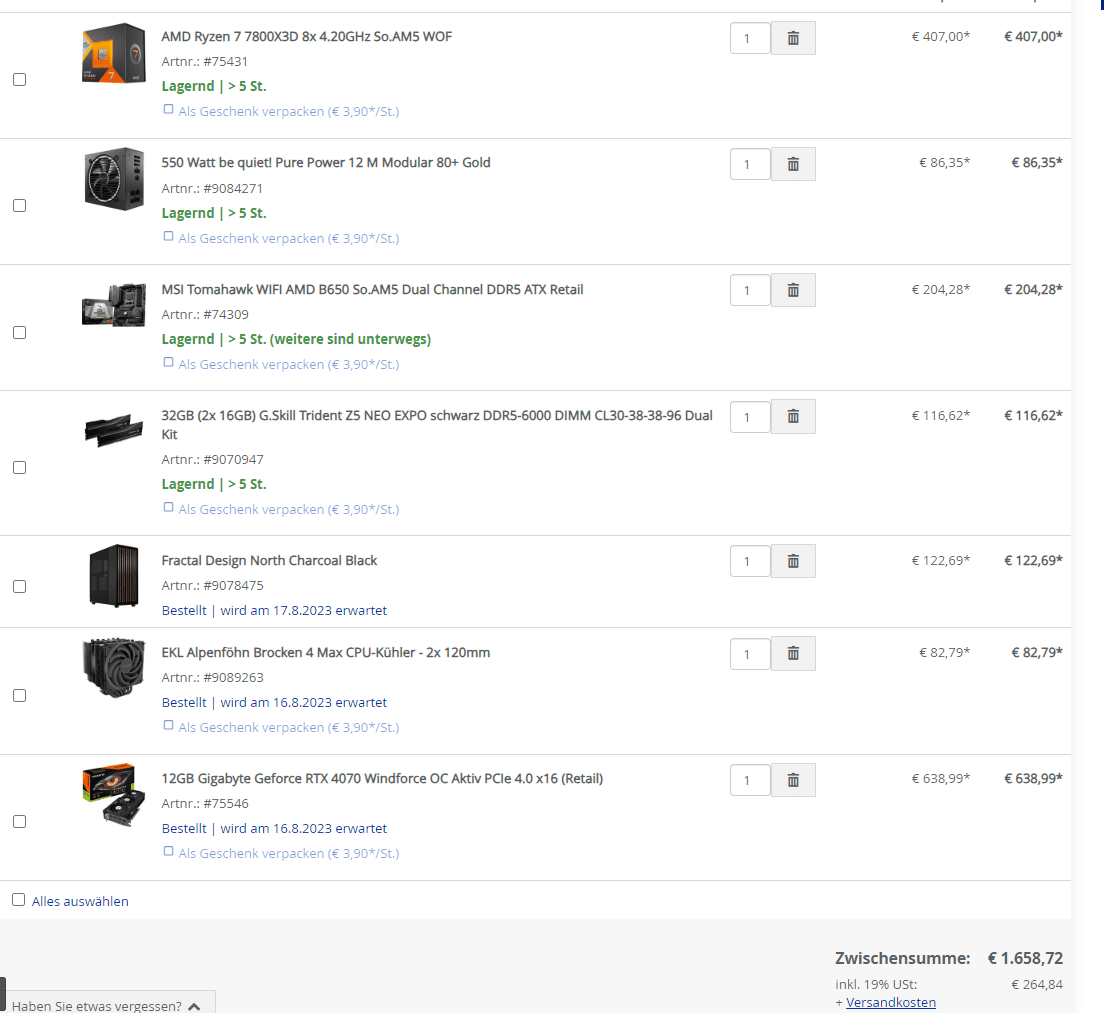Delete the AMD Ryzen 7 7800X3D item
The image size is (1104, 1013).
click(x=793, y=38)
